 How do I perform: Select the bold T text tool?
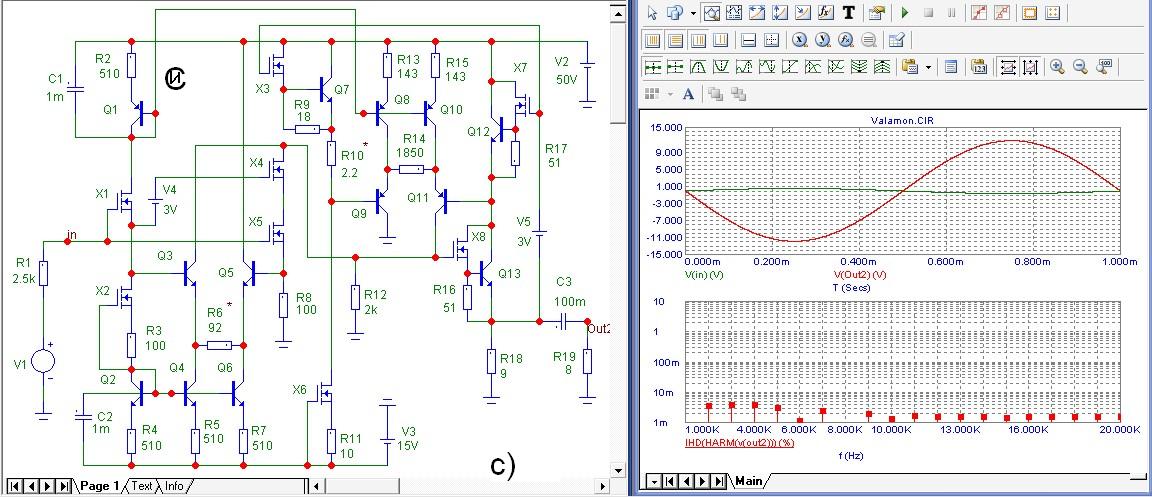[849, 12]
